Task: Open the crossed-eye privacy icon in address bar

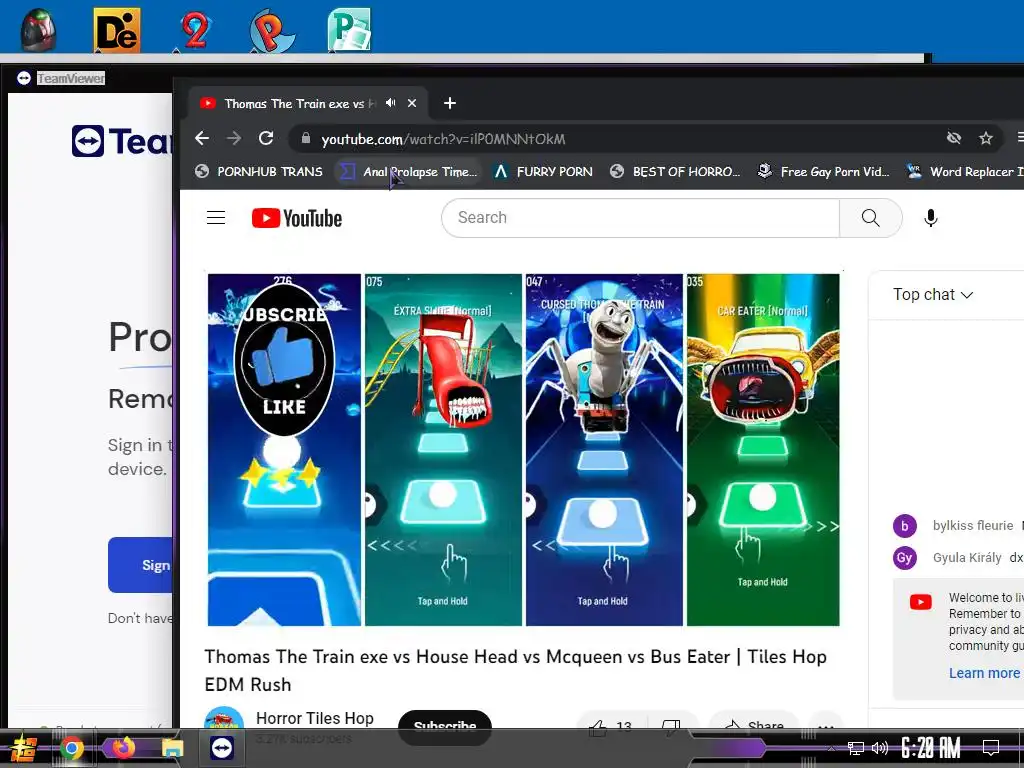Action: pos(954,138)
